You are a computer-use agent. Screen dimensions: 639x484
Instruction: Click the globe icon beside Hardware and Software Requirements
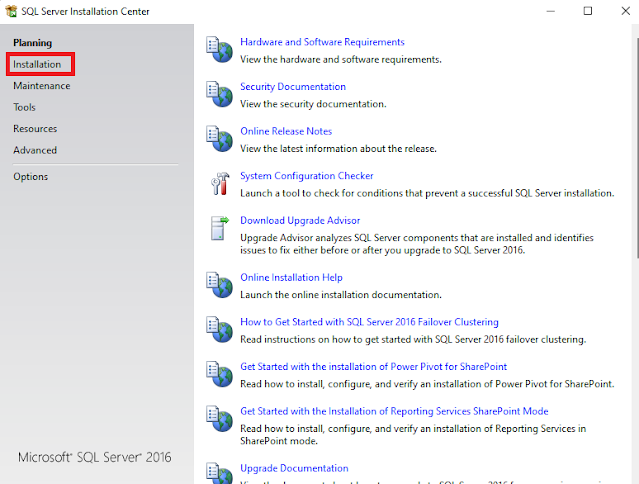tap(219, 50)
